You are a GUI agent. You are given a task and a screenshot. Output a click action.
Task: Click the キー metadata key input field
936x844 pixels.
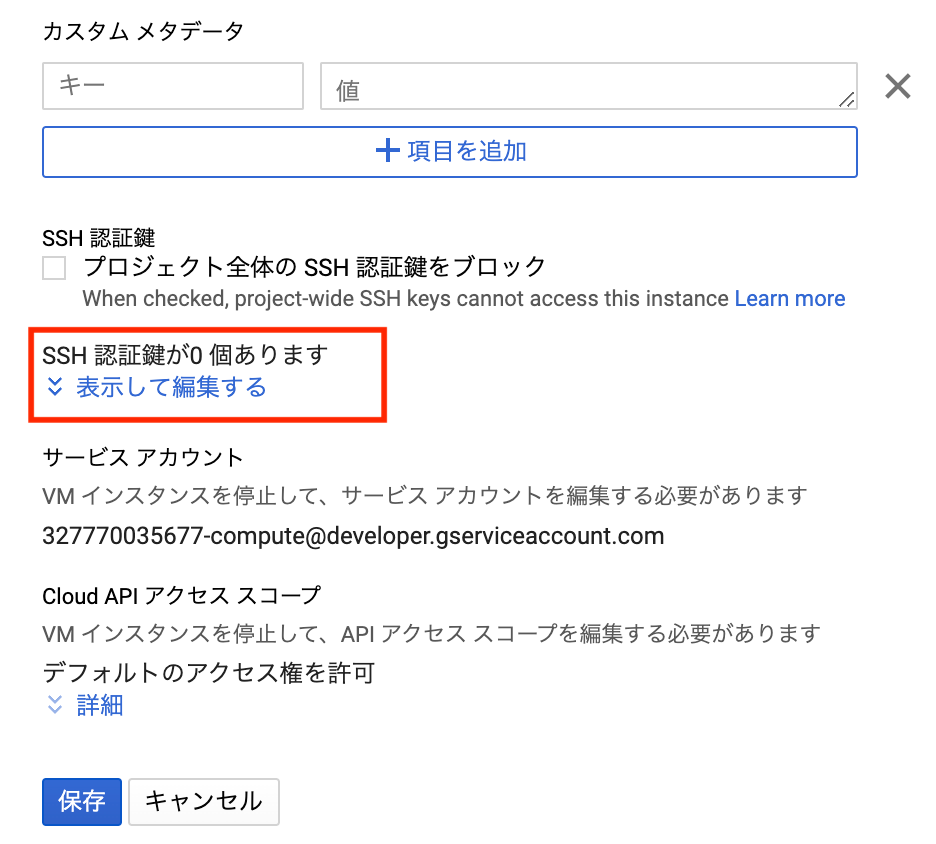point(173,86)
